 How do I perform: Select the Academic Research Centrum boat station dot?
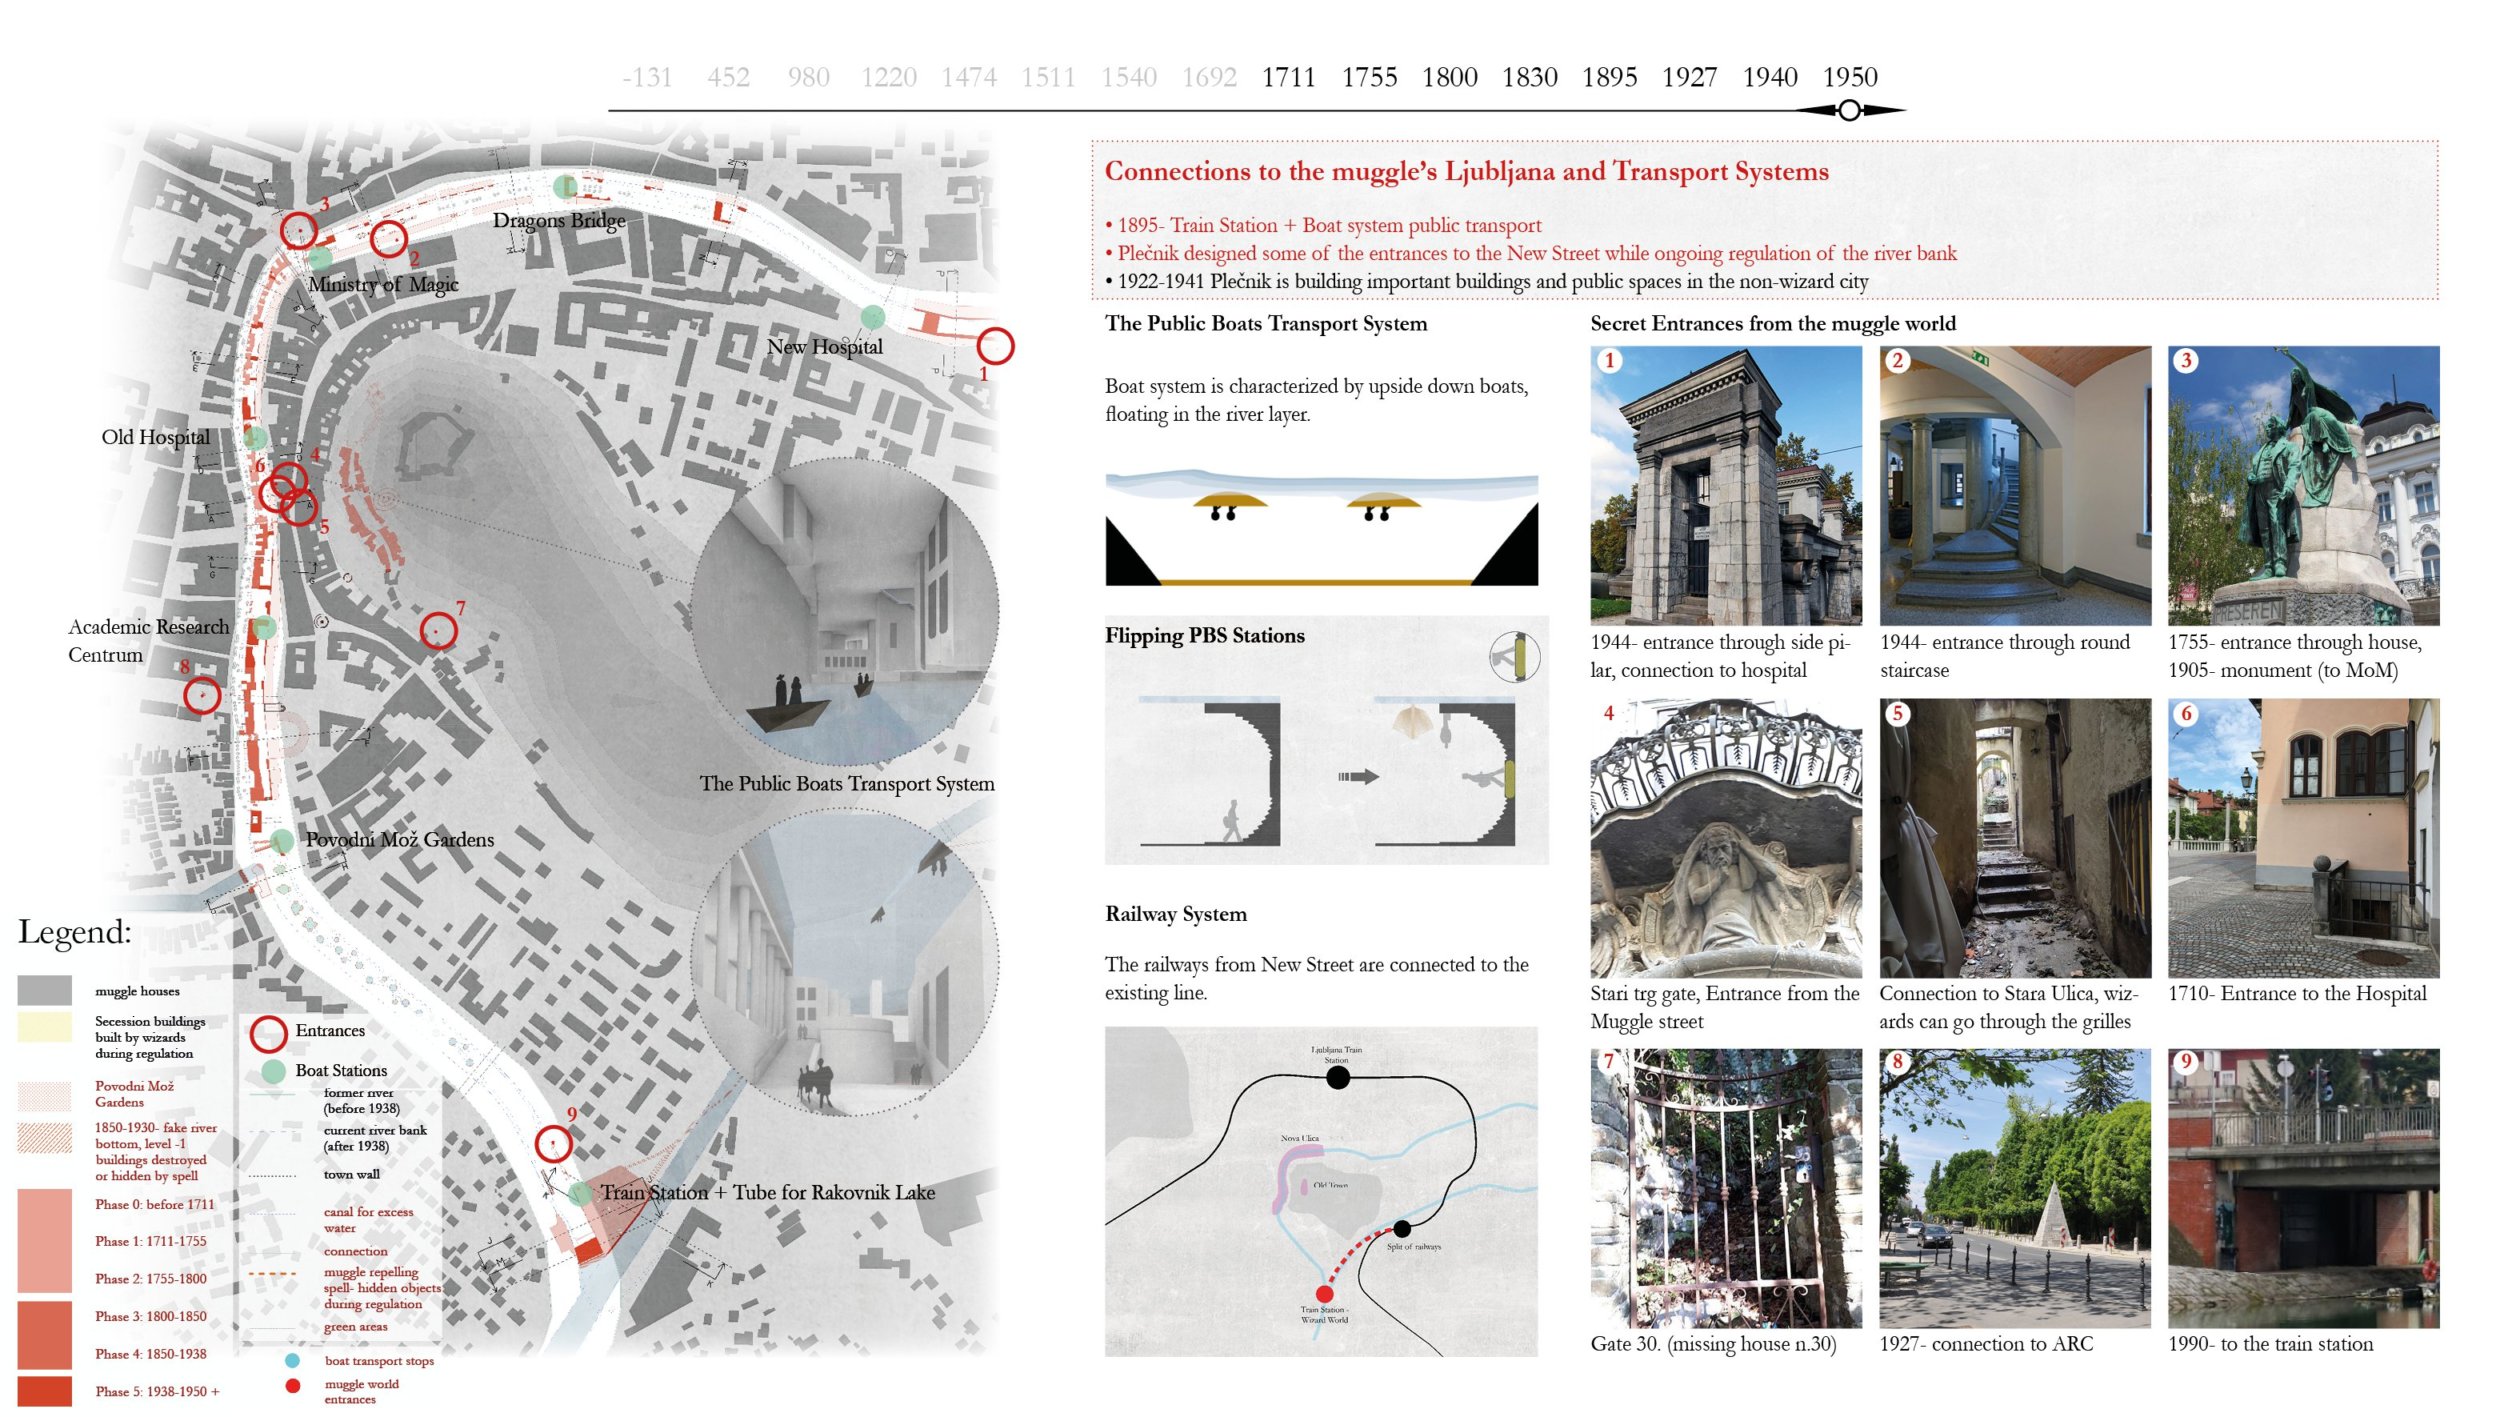tap(264, 627)
